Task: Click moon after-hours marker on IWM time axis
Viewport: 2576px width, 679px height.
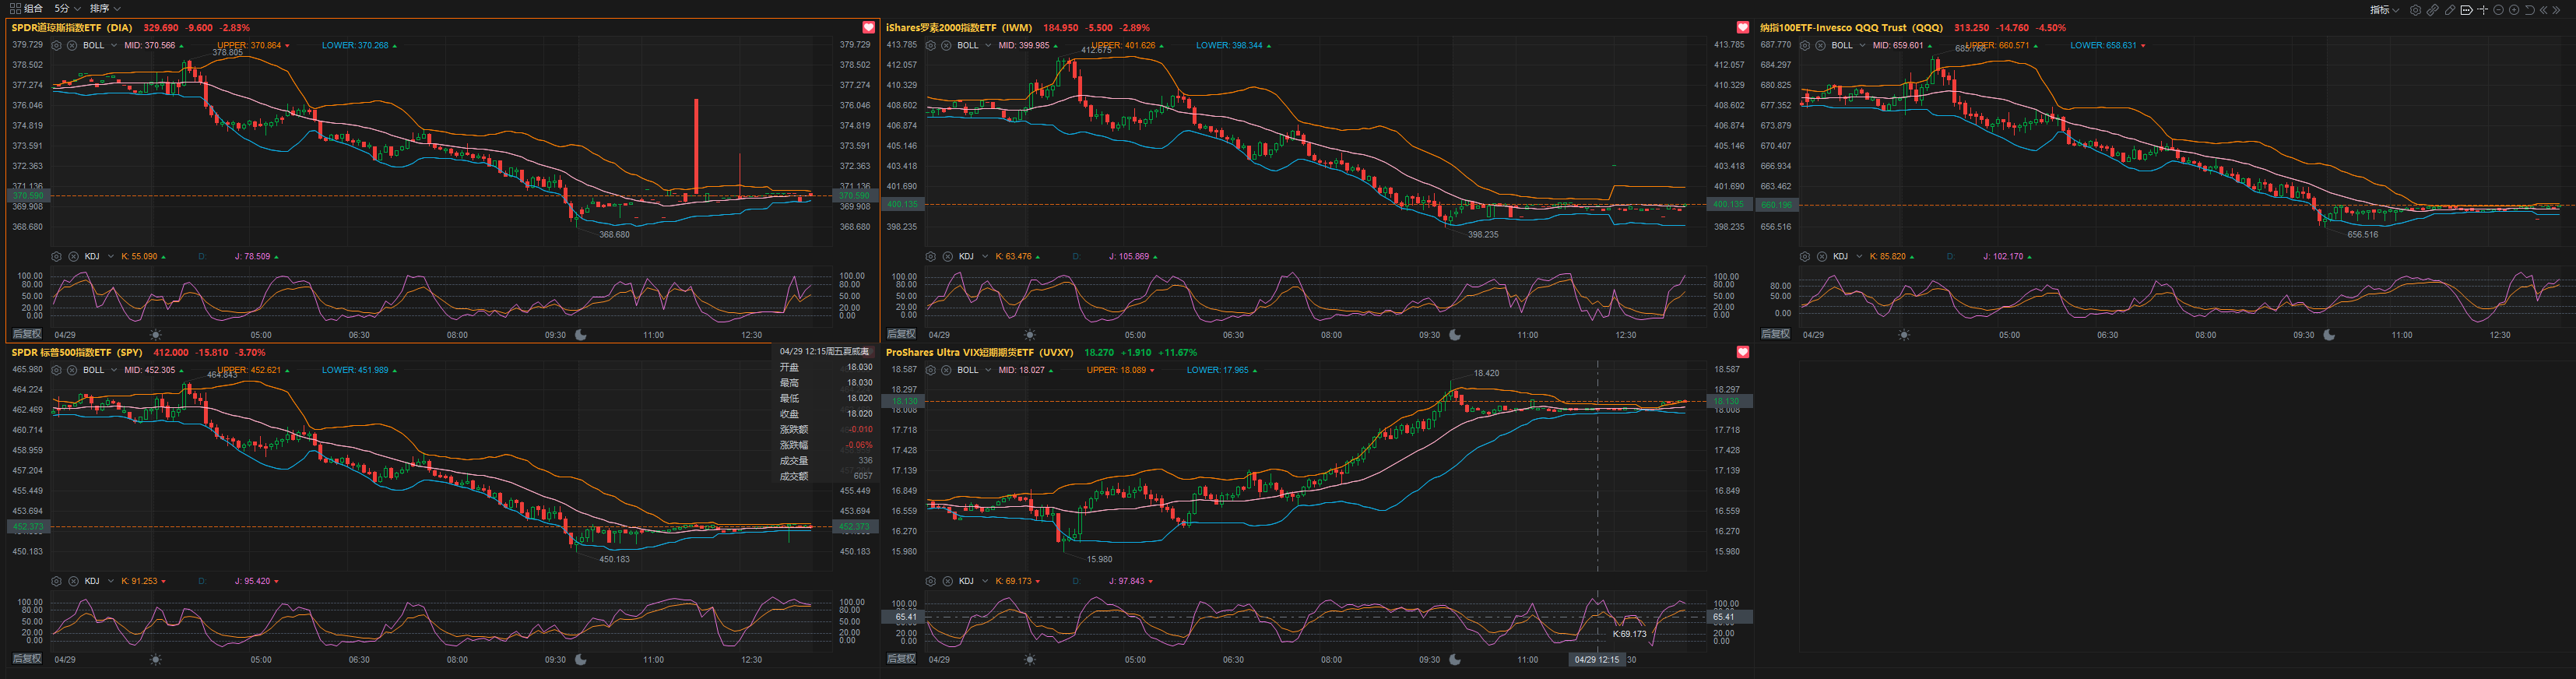Action: [1455, 335]
